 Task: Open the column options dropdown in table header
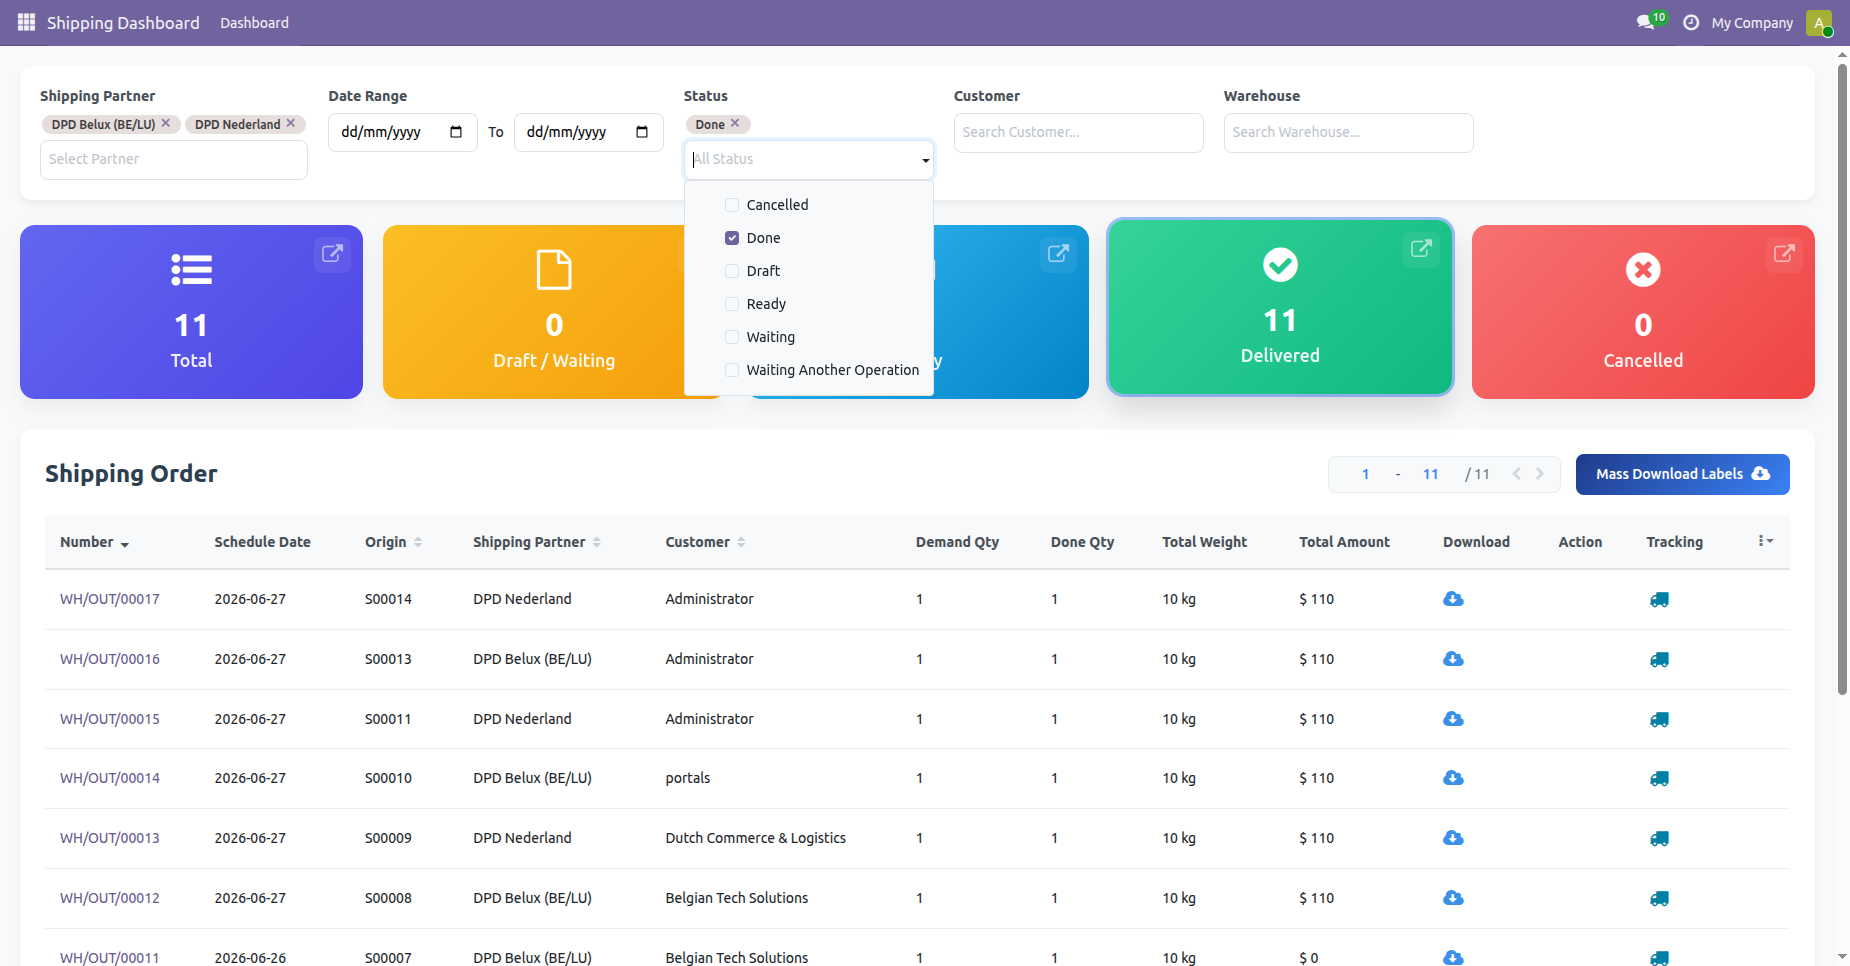[1766, 541]
